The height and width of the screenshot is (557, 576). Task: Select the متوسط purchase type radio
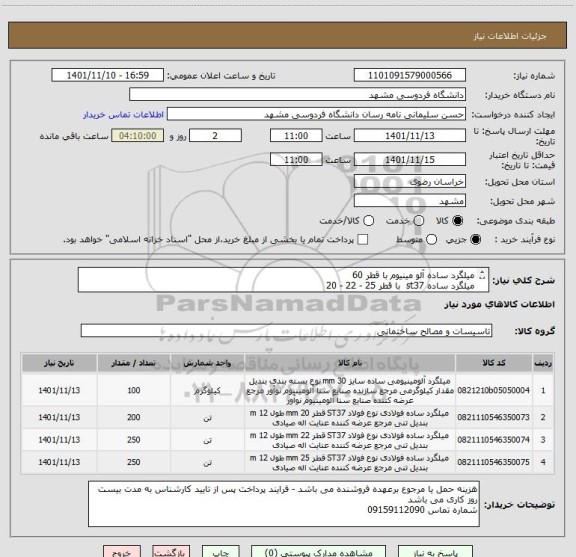[431, 240]
